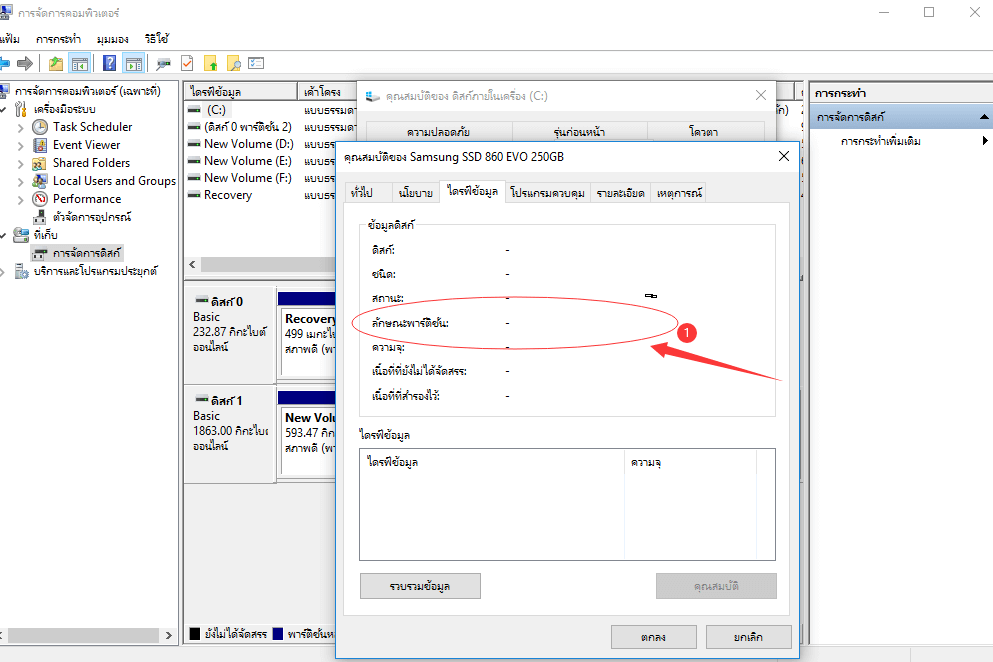The image size is (993, 662).
Task: Click the Up one level toolbar icon
Action: [56, 63]
